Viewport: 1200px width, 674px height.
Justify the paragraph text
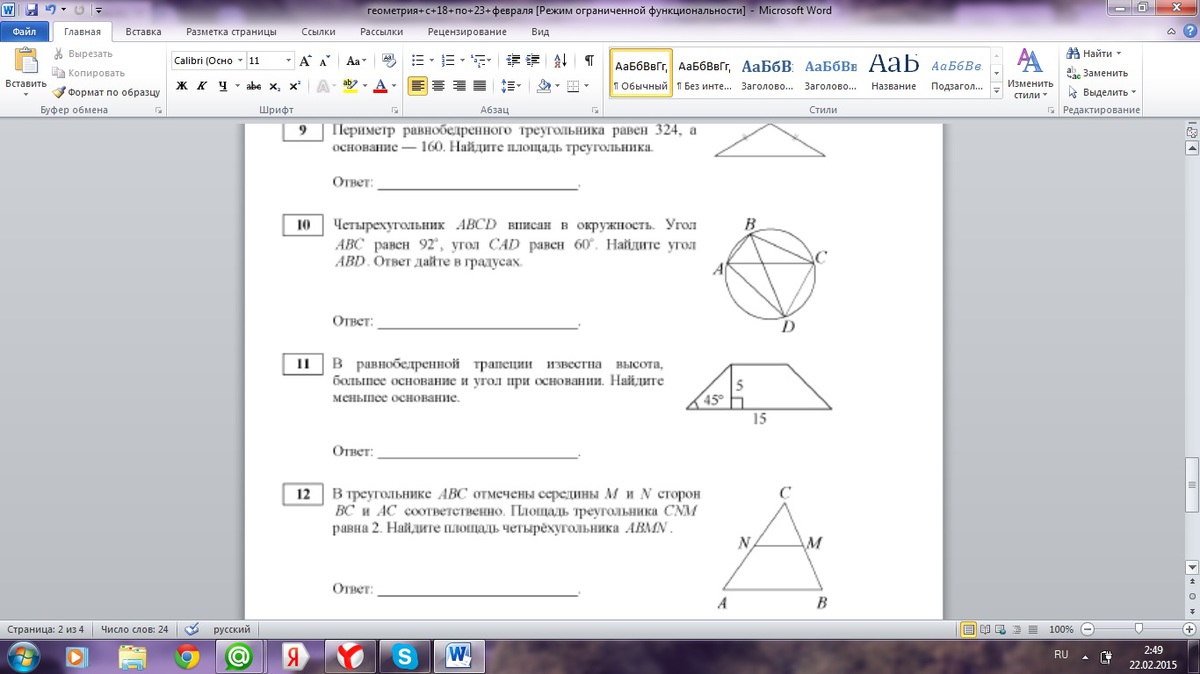pyautogui.click(x=479, y=86)
